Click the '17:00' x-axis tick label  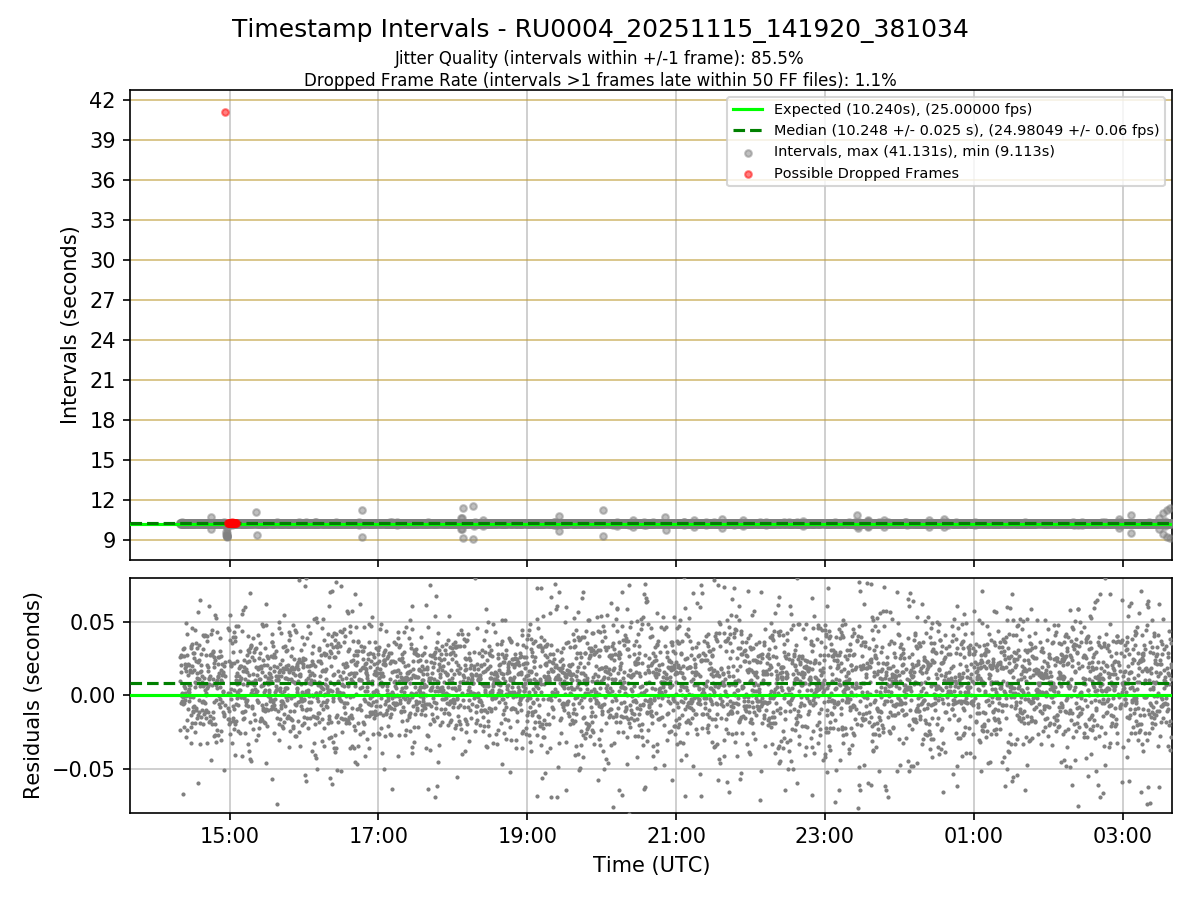click(x=378, y=834)
